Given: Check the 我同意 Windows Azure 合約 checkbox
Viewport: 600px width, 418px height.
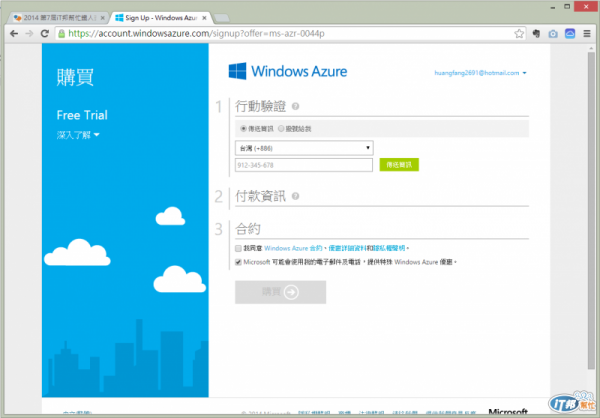Looking at the screenshot, I should click(238, 248).
